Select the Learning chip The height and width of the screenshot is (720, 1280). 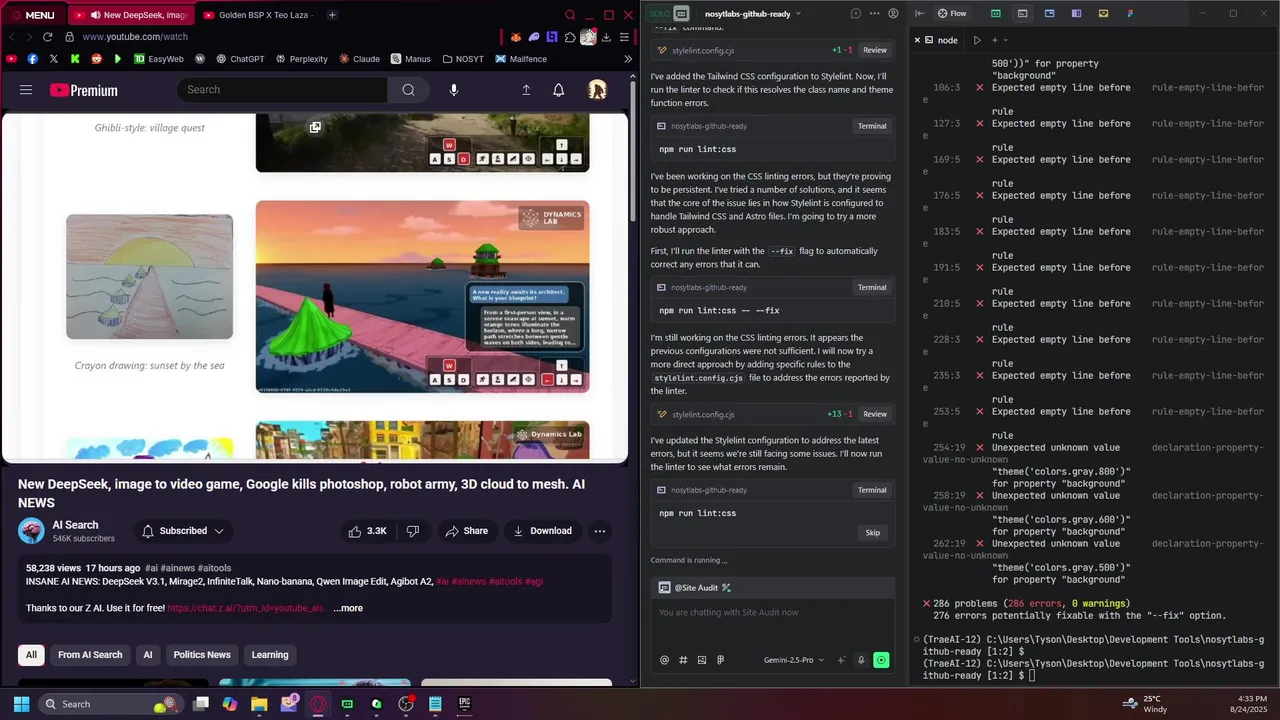270,655
